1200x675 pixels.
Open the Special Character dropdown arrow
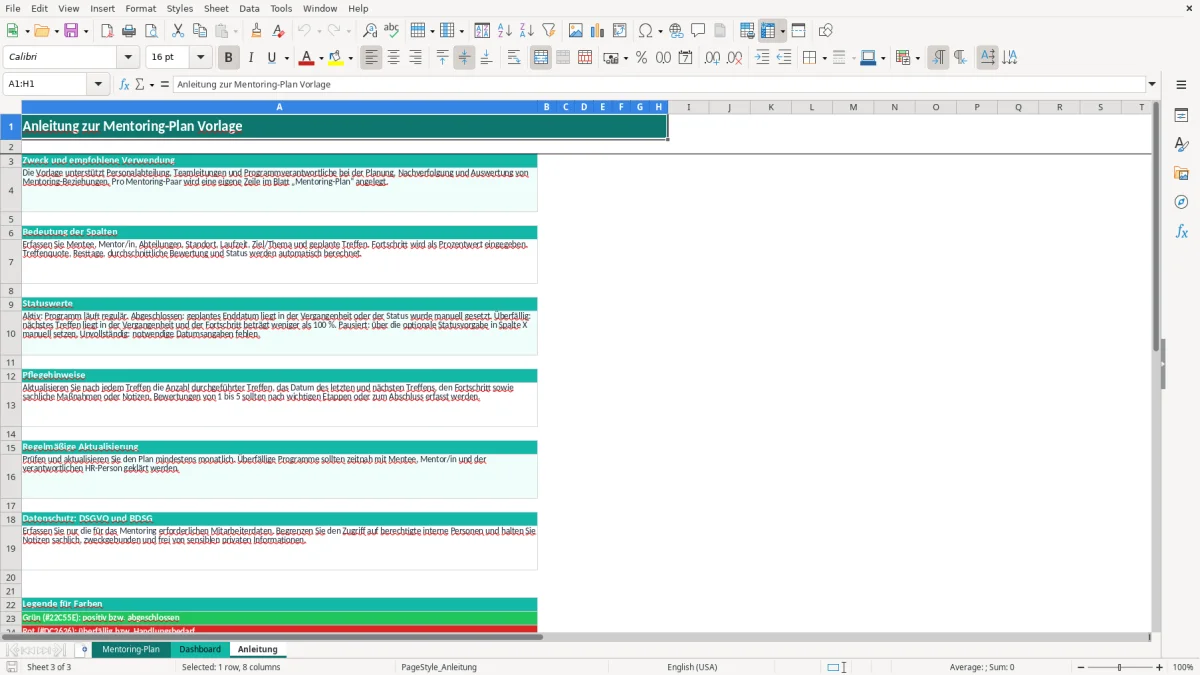660,31
